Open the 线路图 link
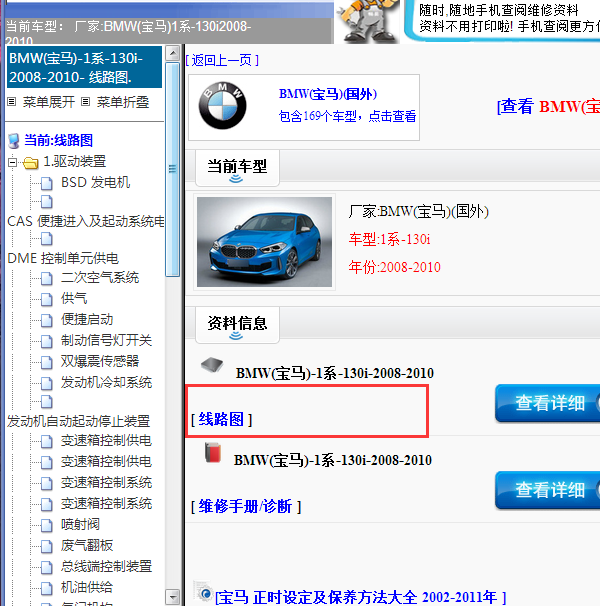 point(221,419)
